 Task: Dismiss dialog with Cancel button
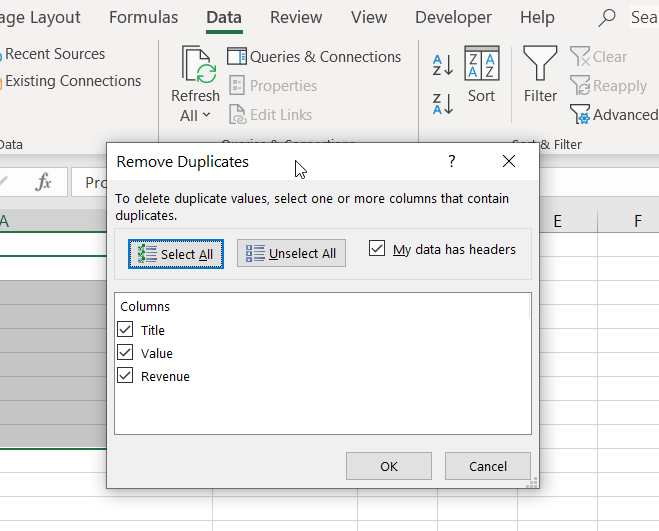click(x=488, y=466)
